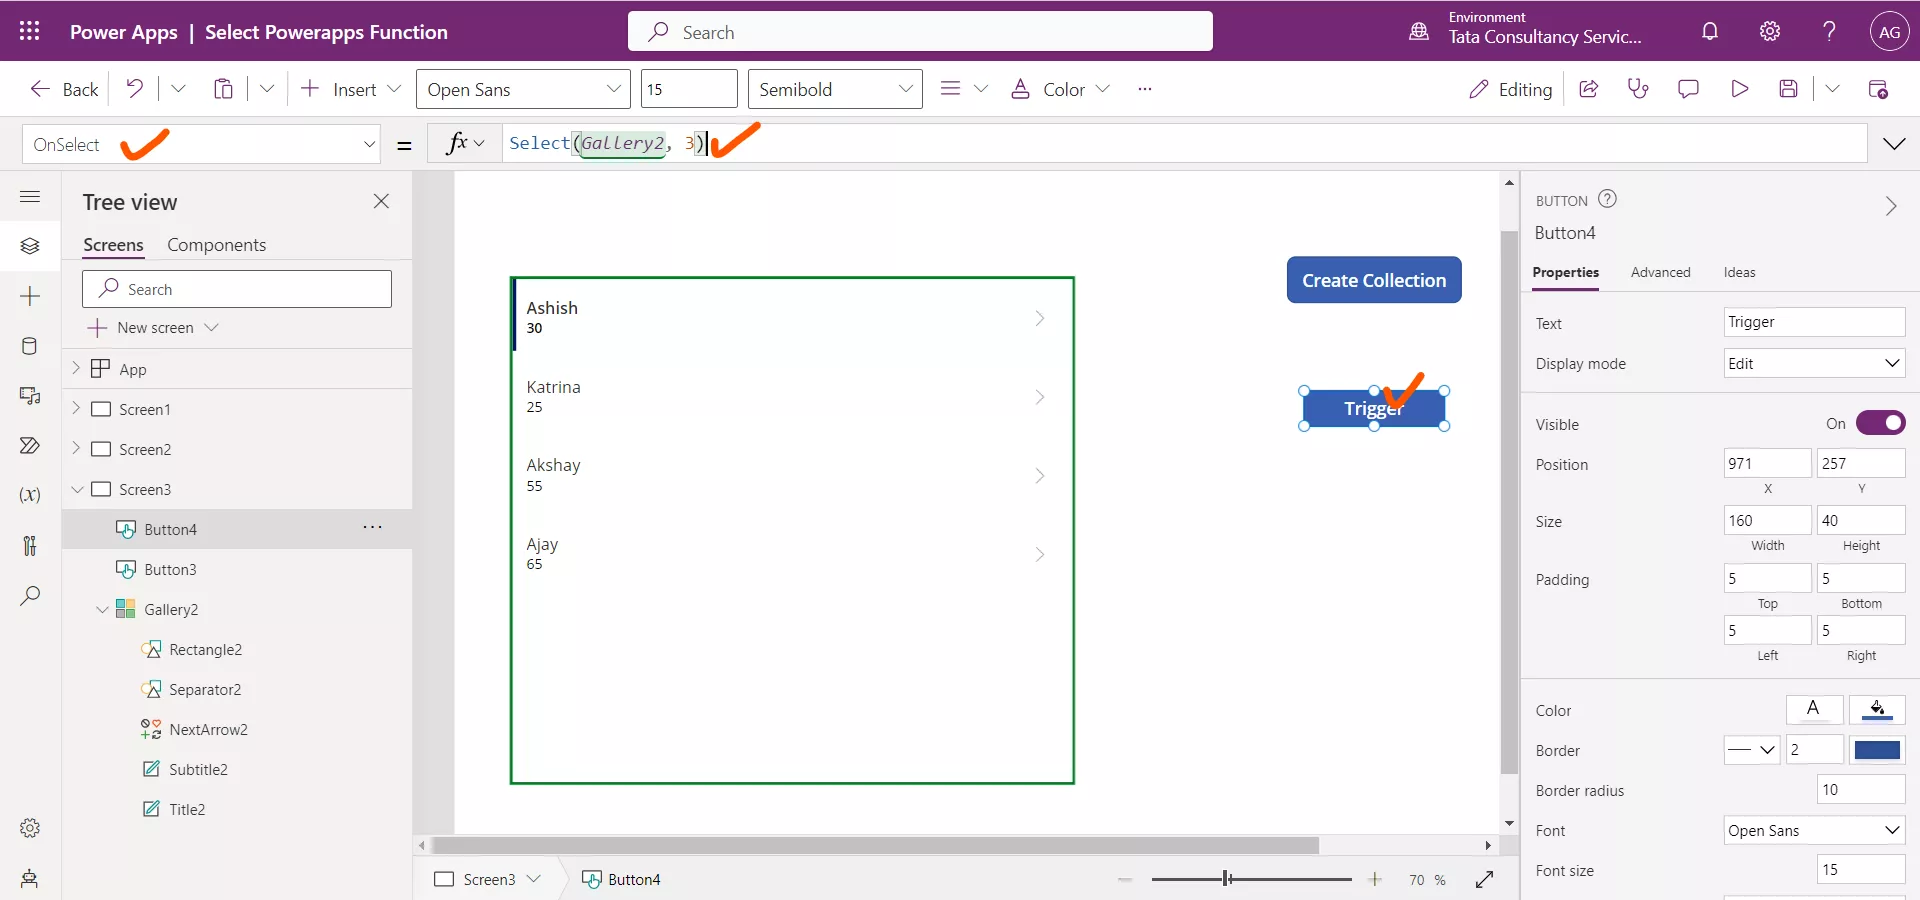1920x900 pixels.
Task: Open the Advanced tools panel
Action: tap(30, 545)
